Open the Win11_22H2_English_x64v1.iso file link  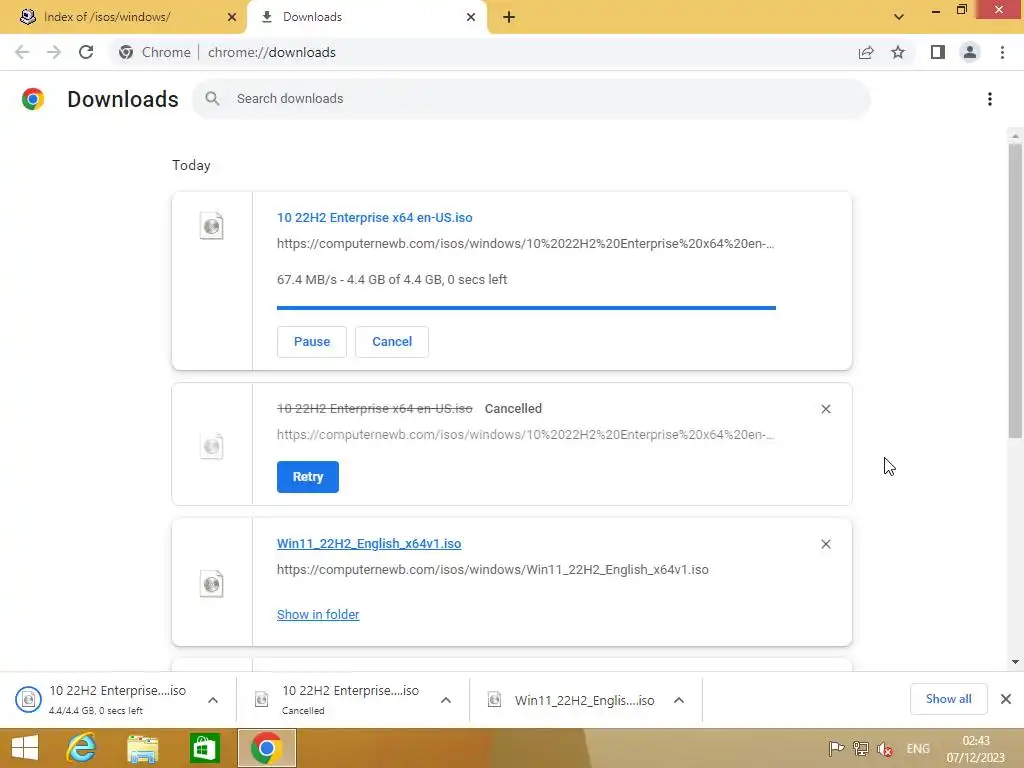point(369,543)
